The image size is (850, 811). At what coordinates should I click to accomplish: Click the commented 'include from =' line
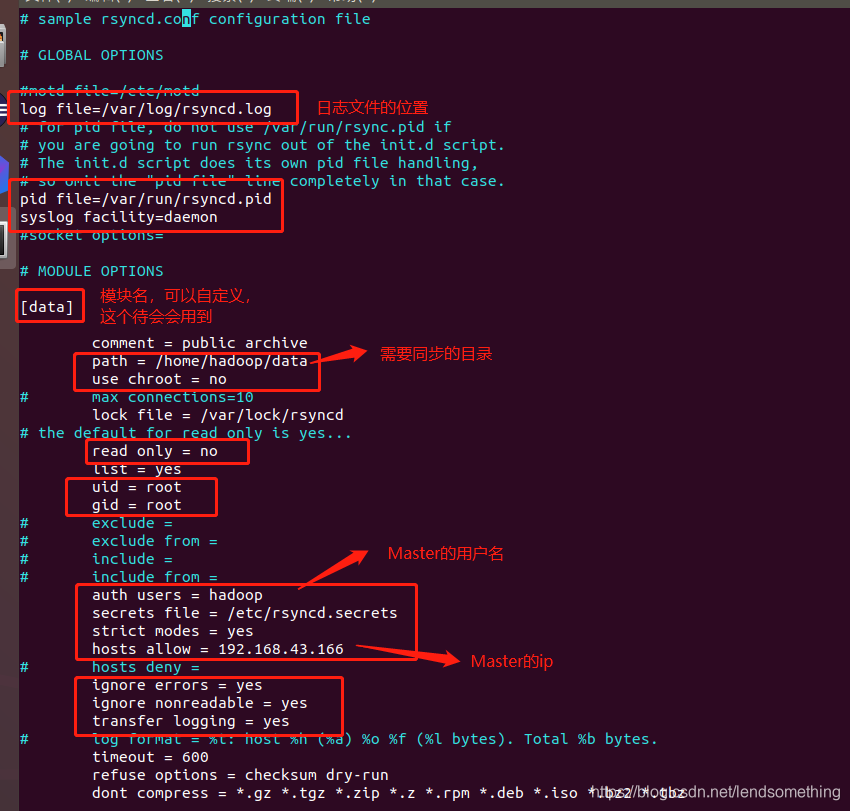[x=119, y=577]
